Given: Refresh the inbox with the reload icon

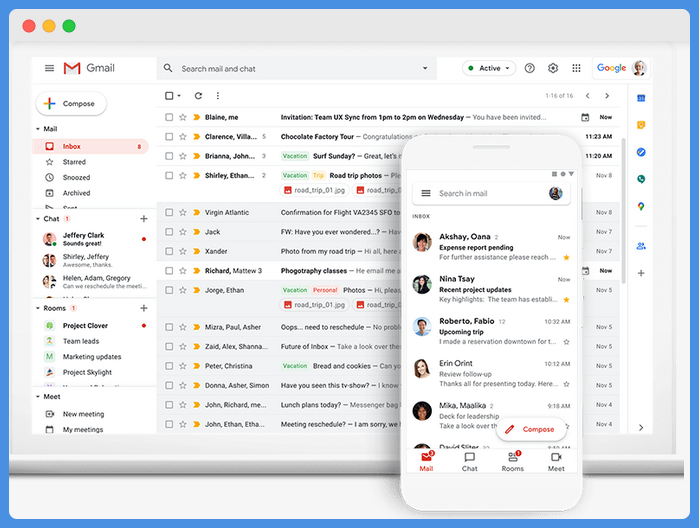Looking at the screenshot, I should coord(198,95).
